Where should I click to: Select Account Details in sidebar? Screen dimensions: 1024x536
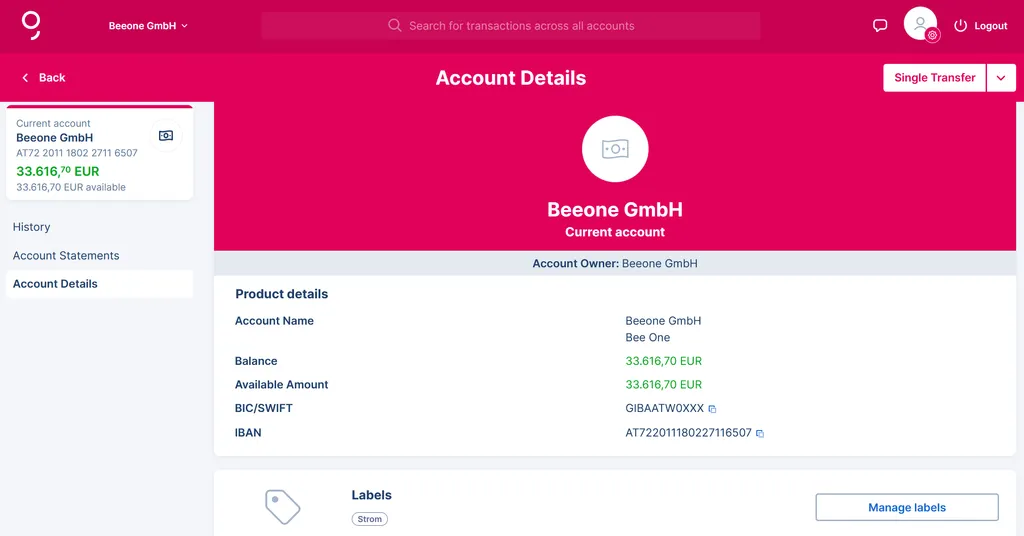(99, 284)
